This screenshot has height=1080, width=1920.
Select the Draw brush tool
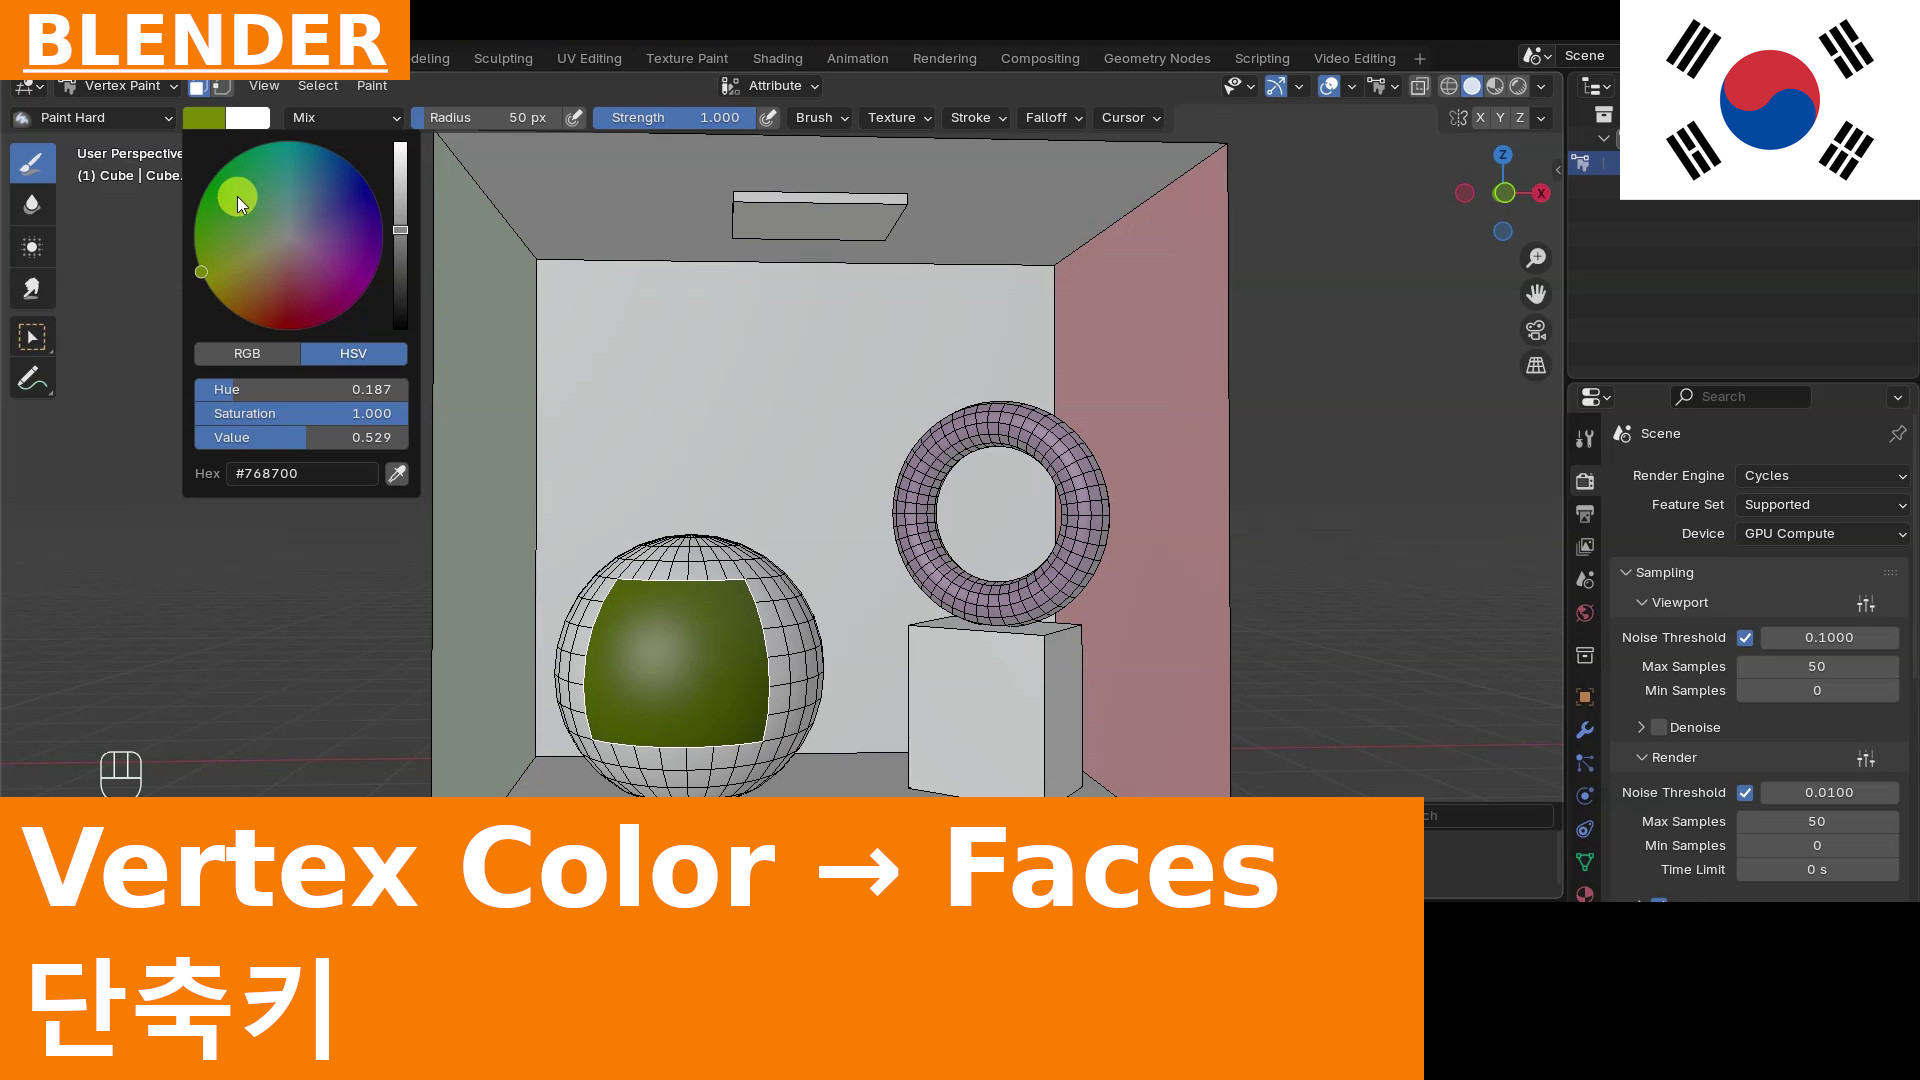pos(32,163)
